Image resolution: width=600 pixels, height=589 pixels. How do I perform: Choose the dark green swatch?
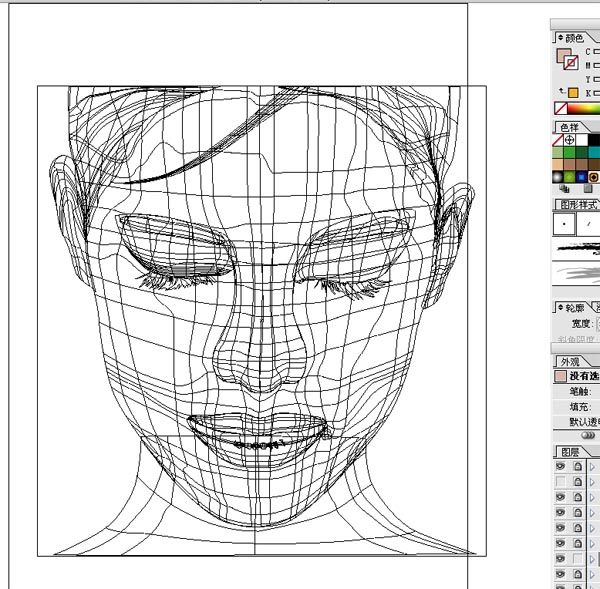(582, 153)
